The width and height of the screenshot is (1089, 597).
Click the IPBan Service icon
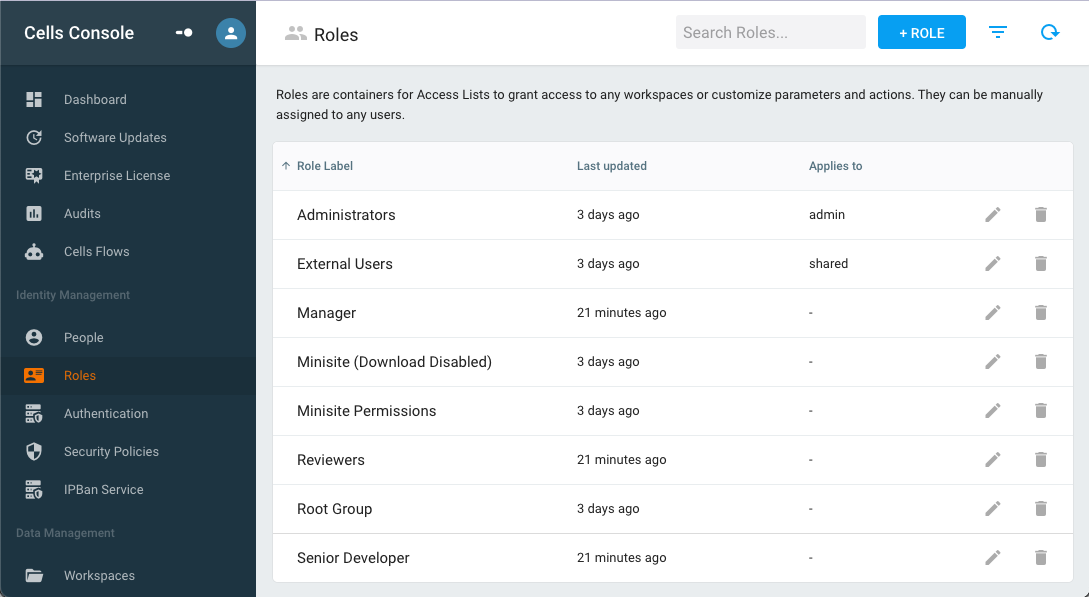pos(34,489)
